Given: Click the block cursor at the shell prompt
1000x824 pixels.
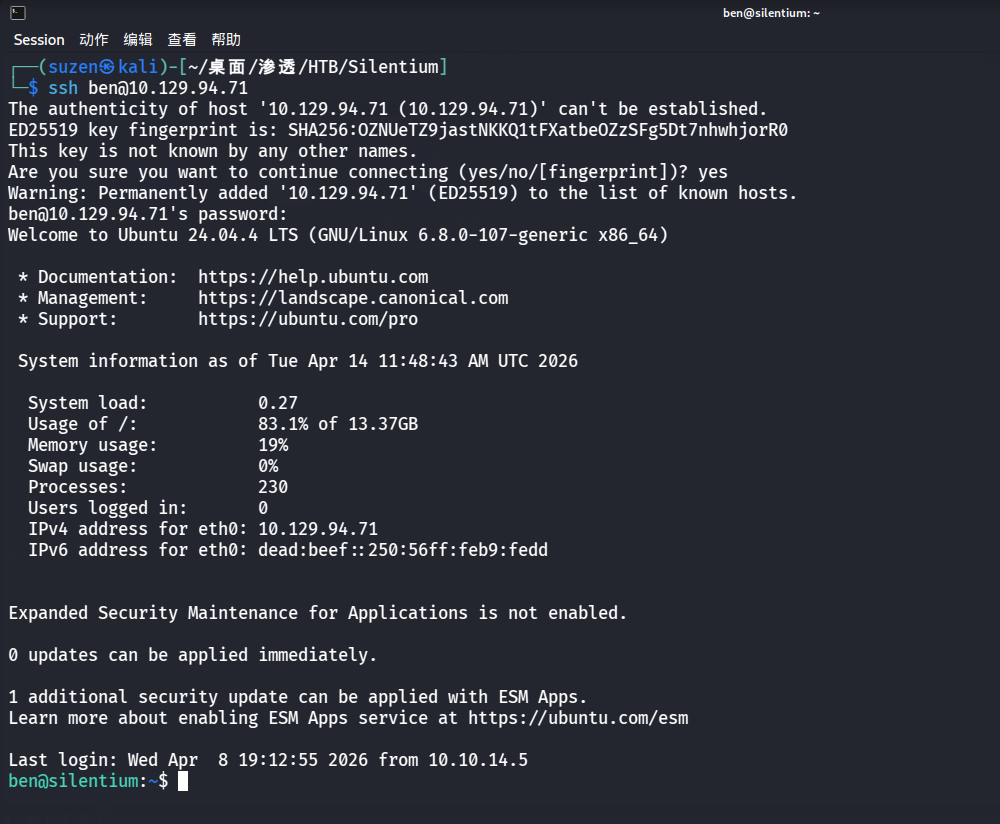Looking at the screenshot, I should click(183, 781).
